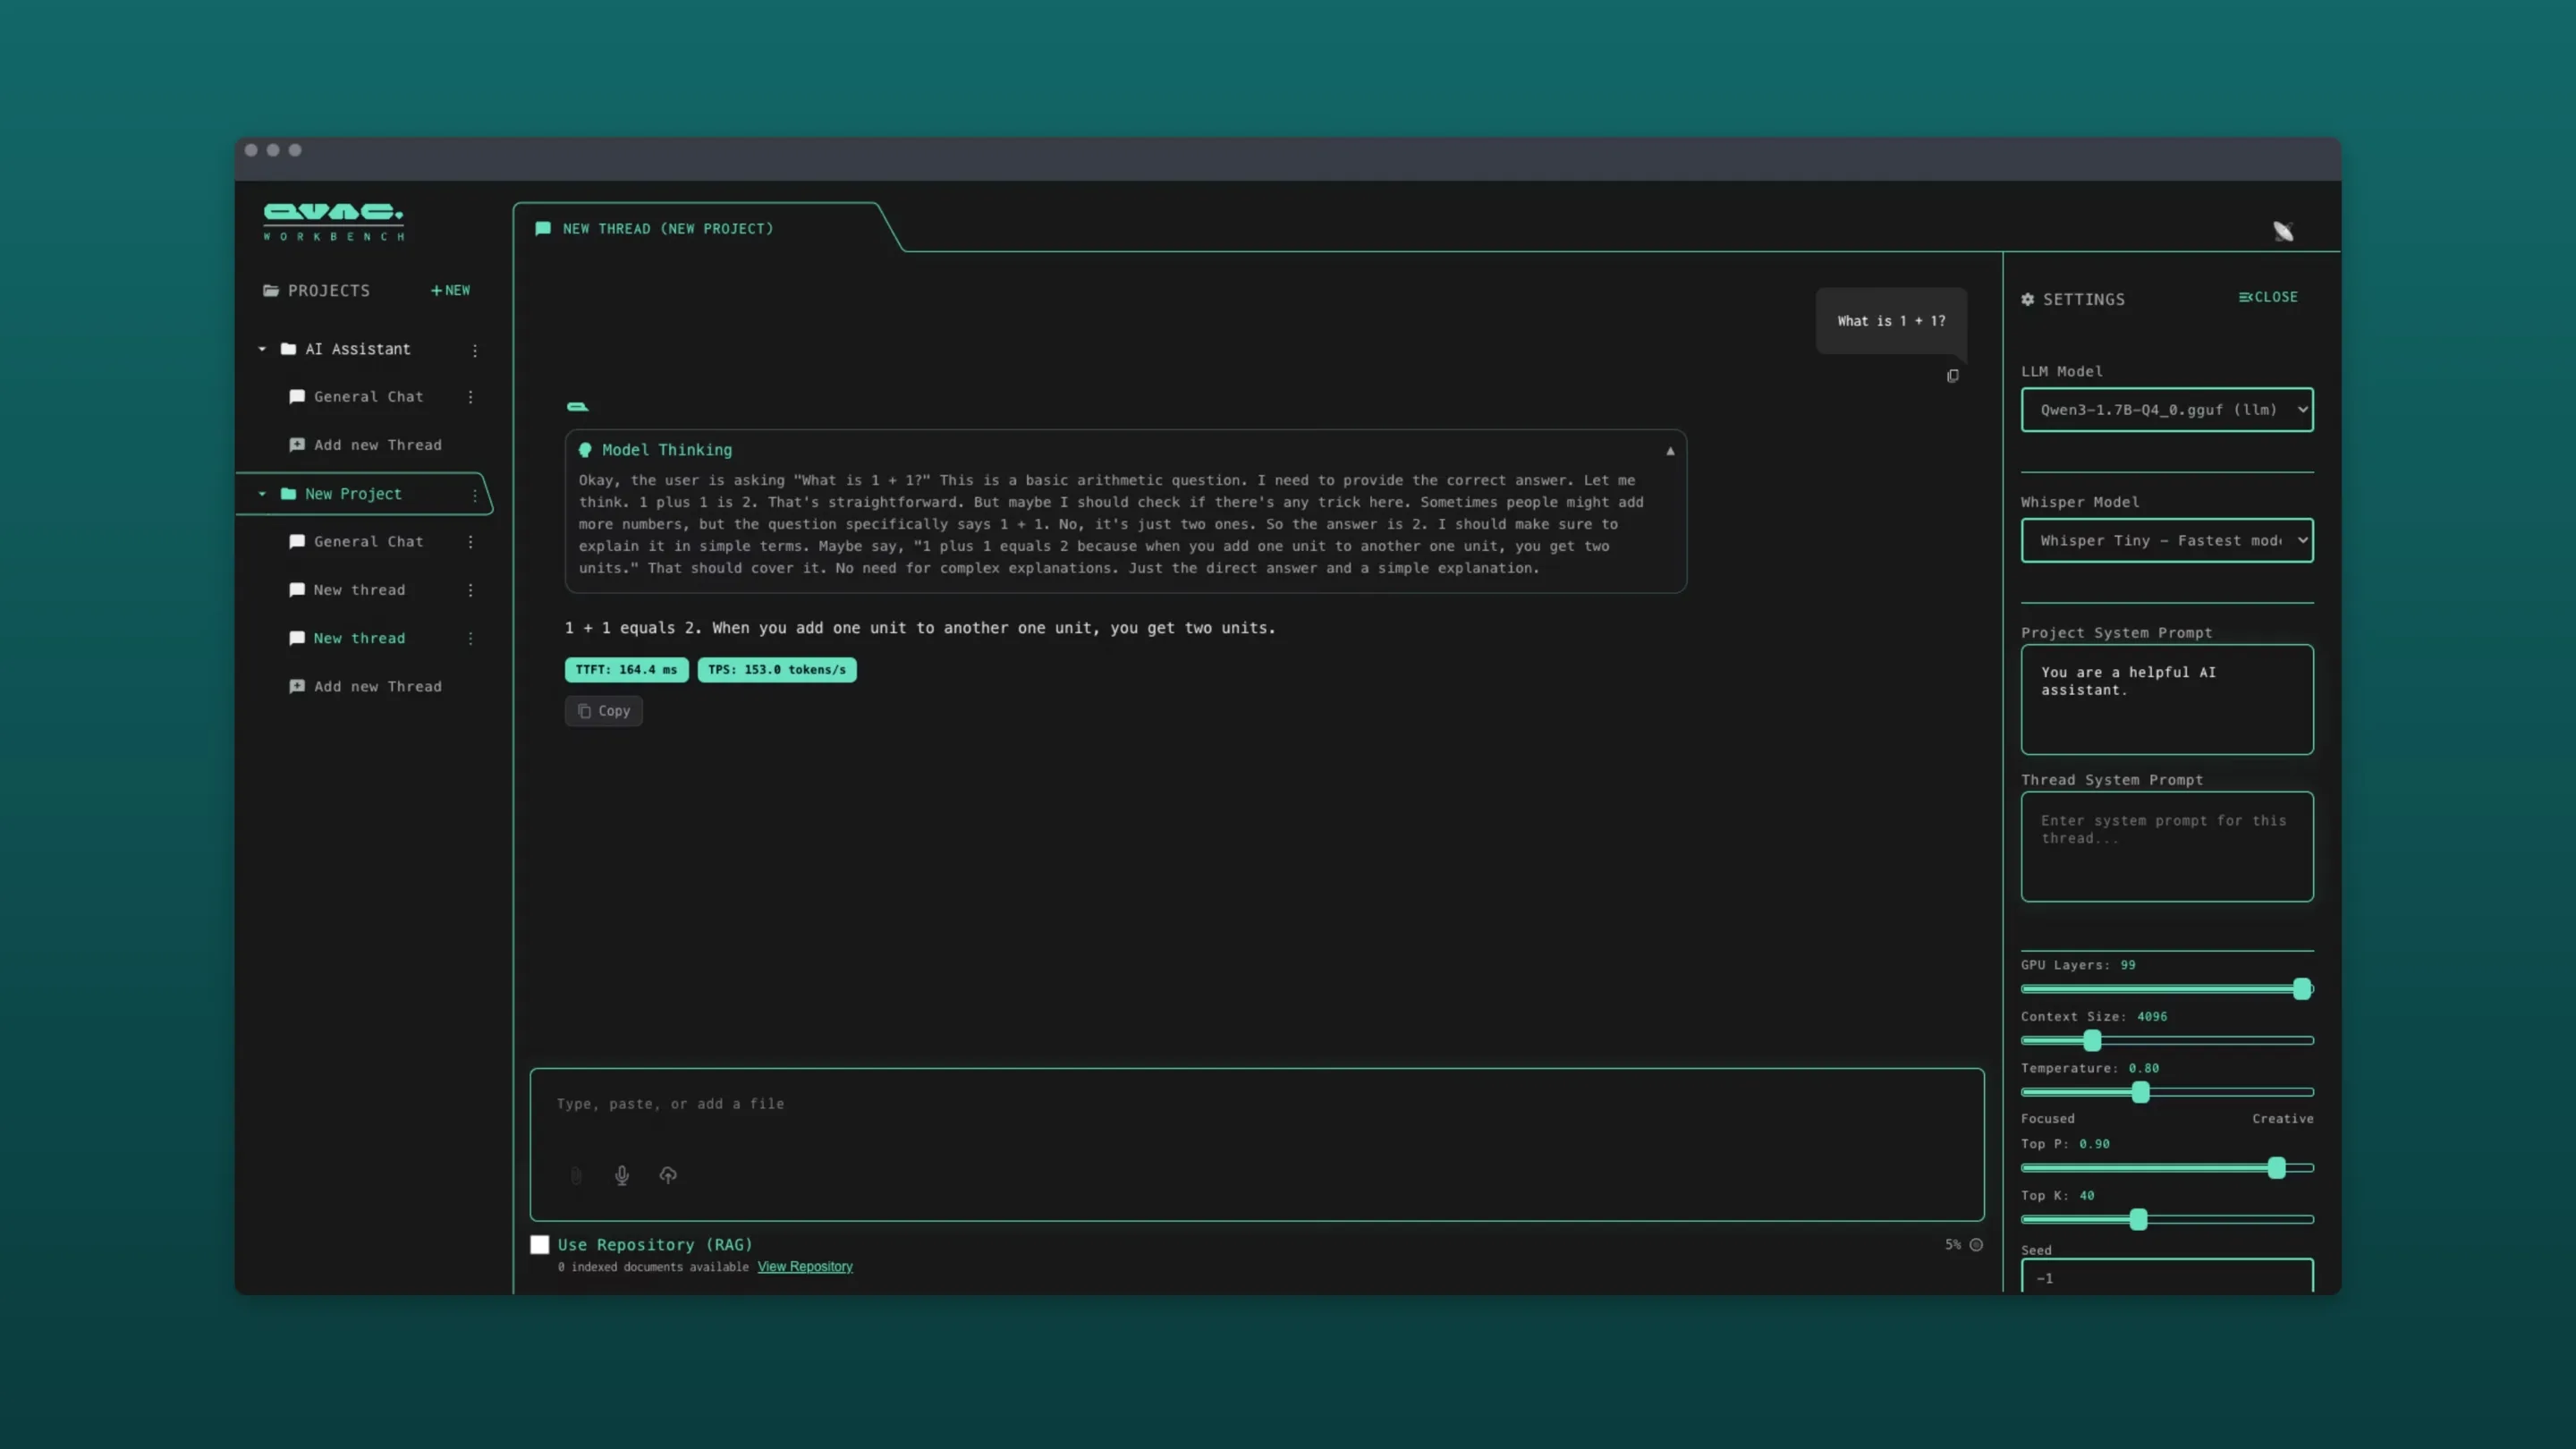Screen dimensions: 2576x1449
Task: Click the satellite dish icon above settings panel
Action: (x=2283, y=231)
